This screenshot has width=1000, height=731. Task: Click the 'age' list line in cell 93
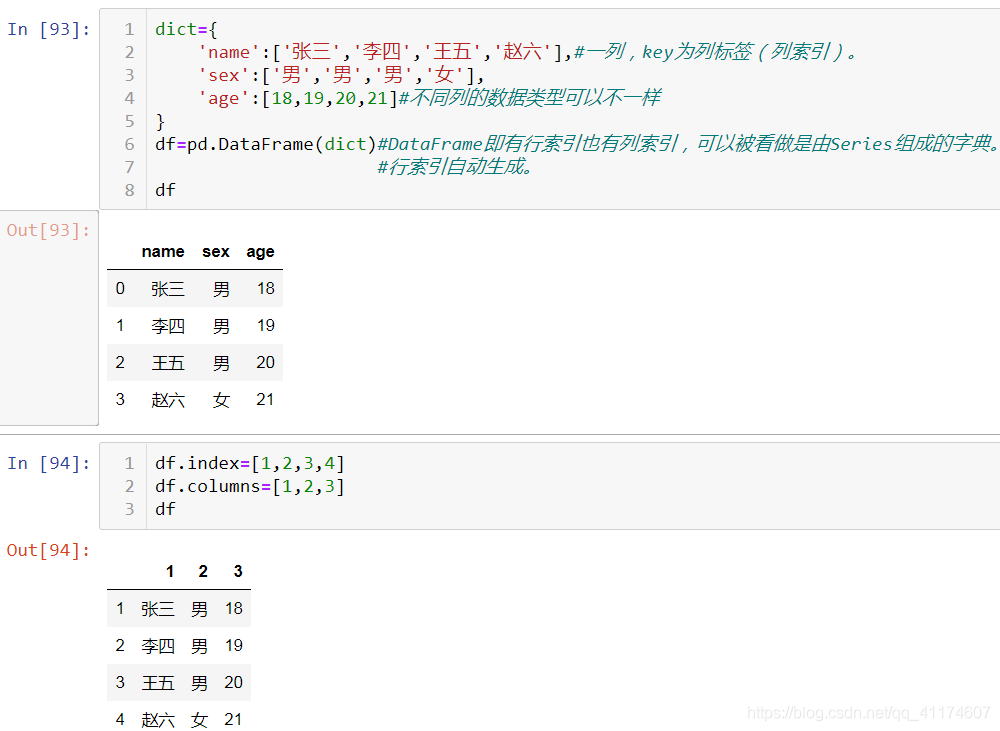(429, 98)
